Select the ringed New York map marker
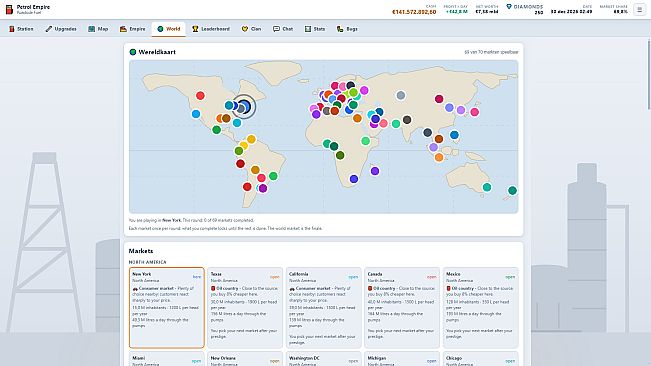 (x=244, y=107)
